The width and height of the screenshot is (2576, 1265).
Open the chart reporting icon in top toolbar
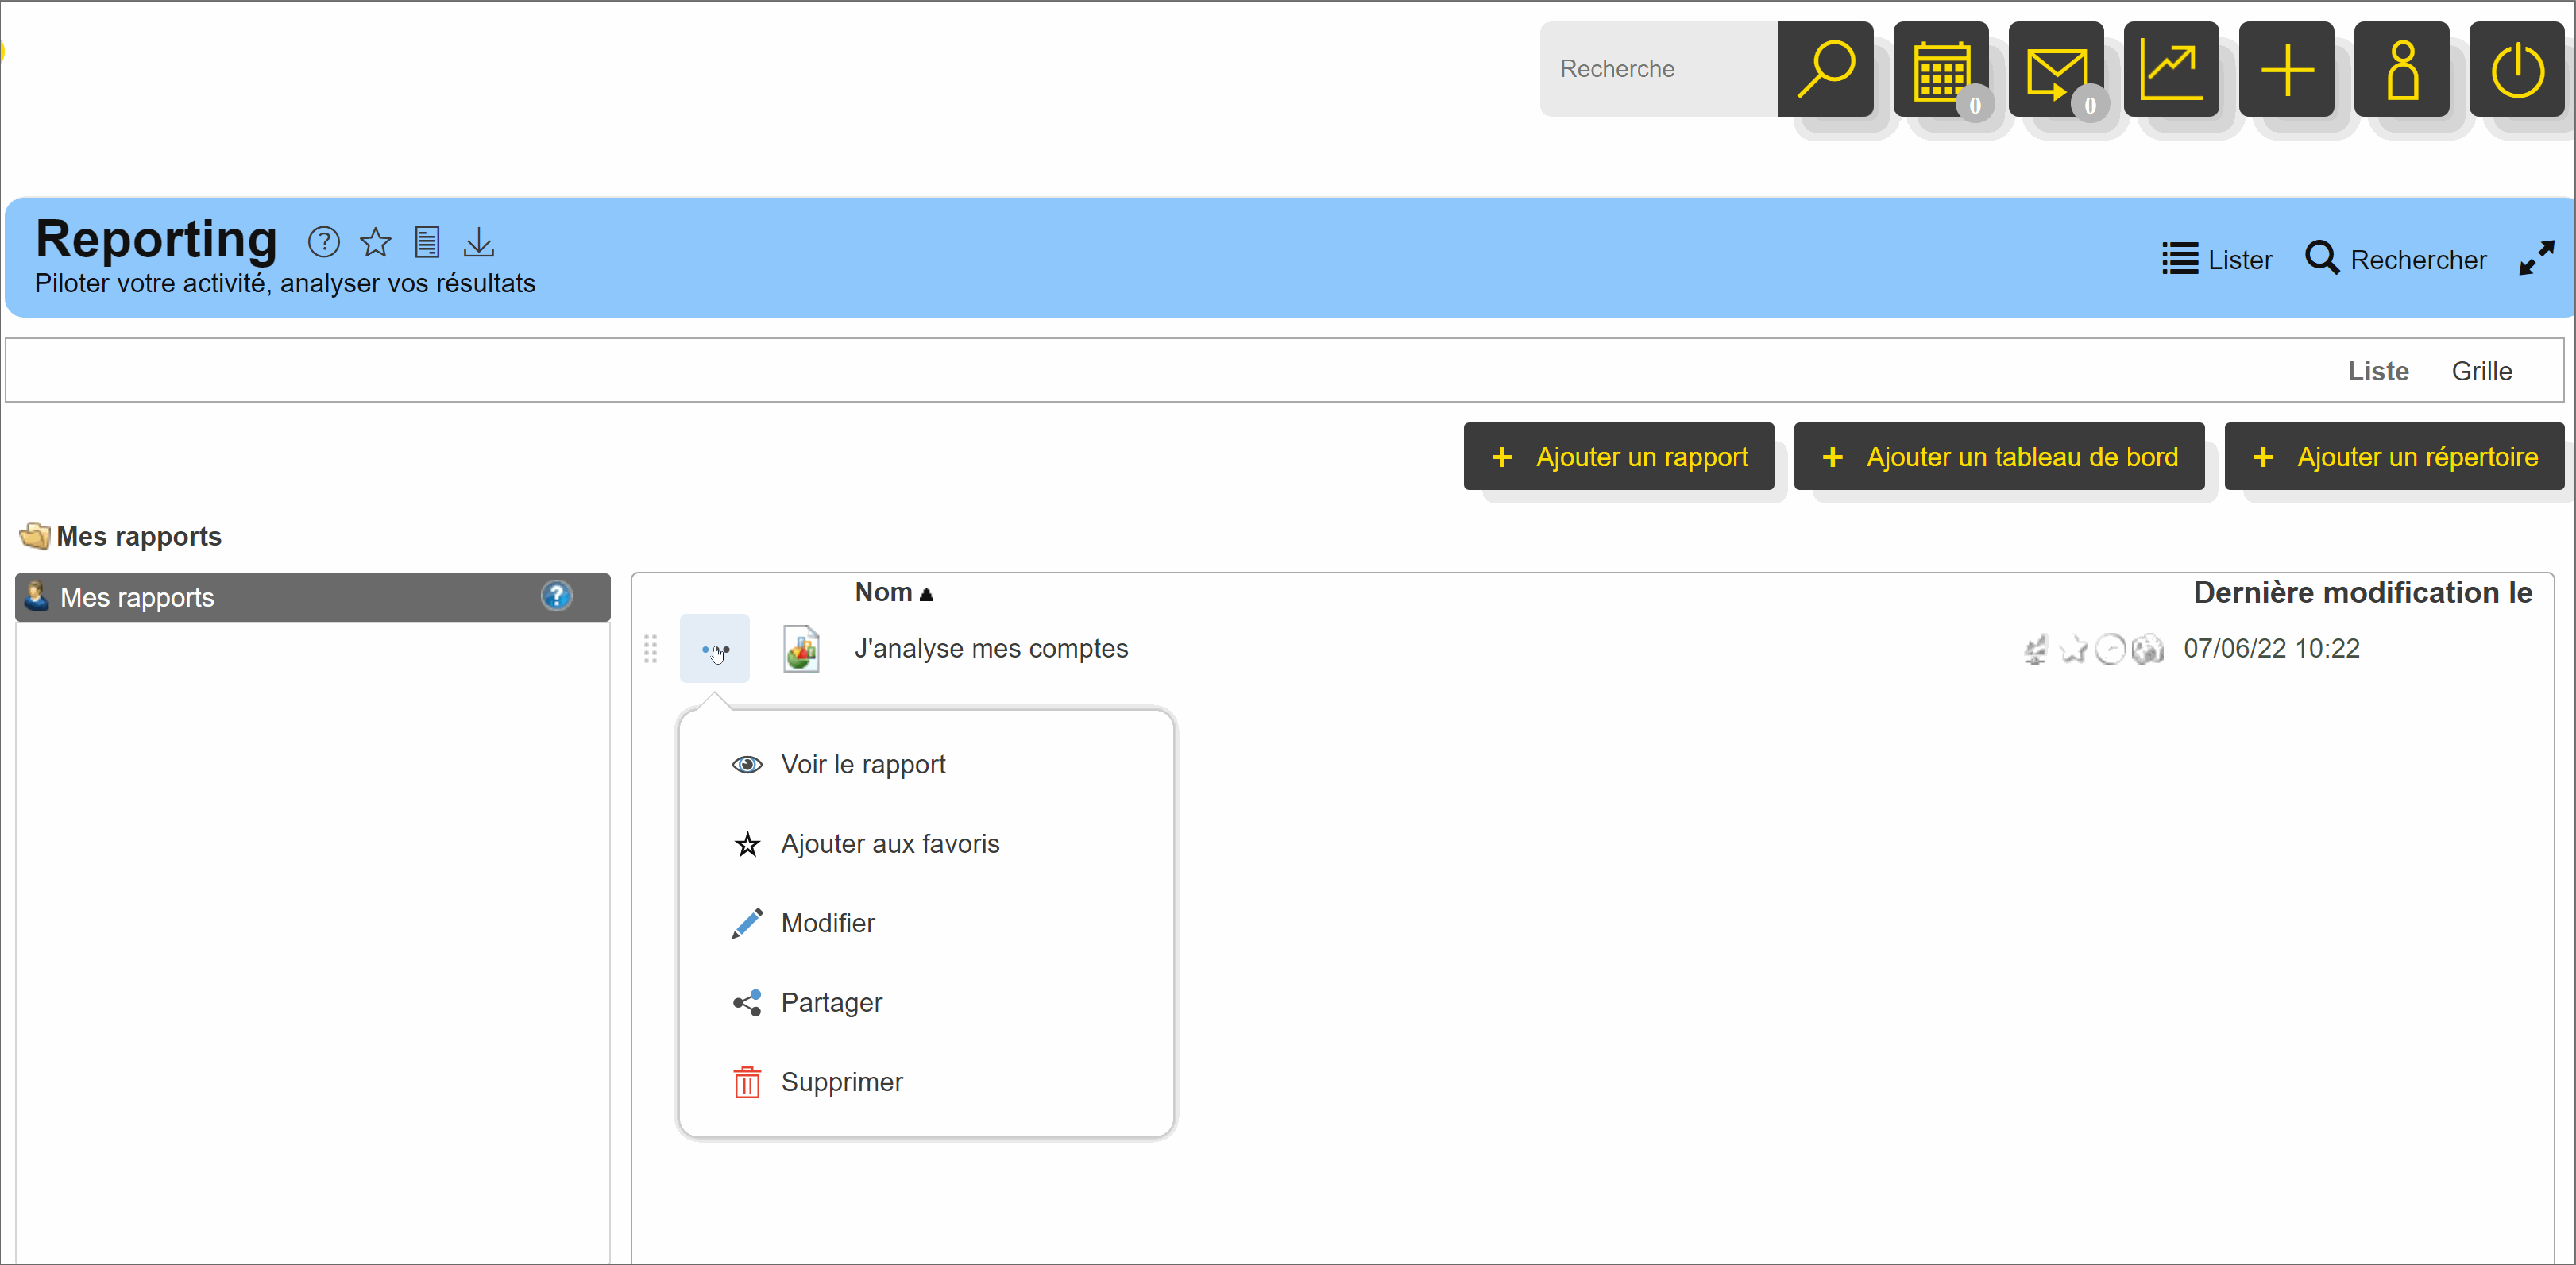pos(2171,69)
